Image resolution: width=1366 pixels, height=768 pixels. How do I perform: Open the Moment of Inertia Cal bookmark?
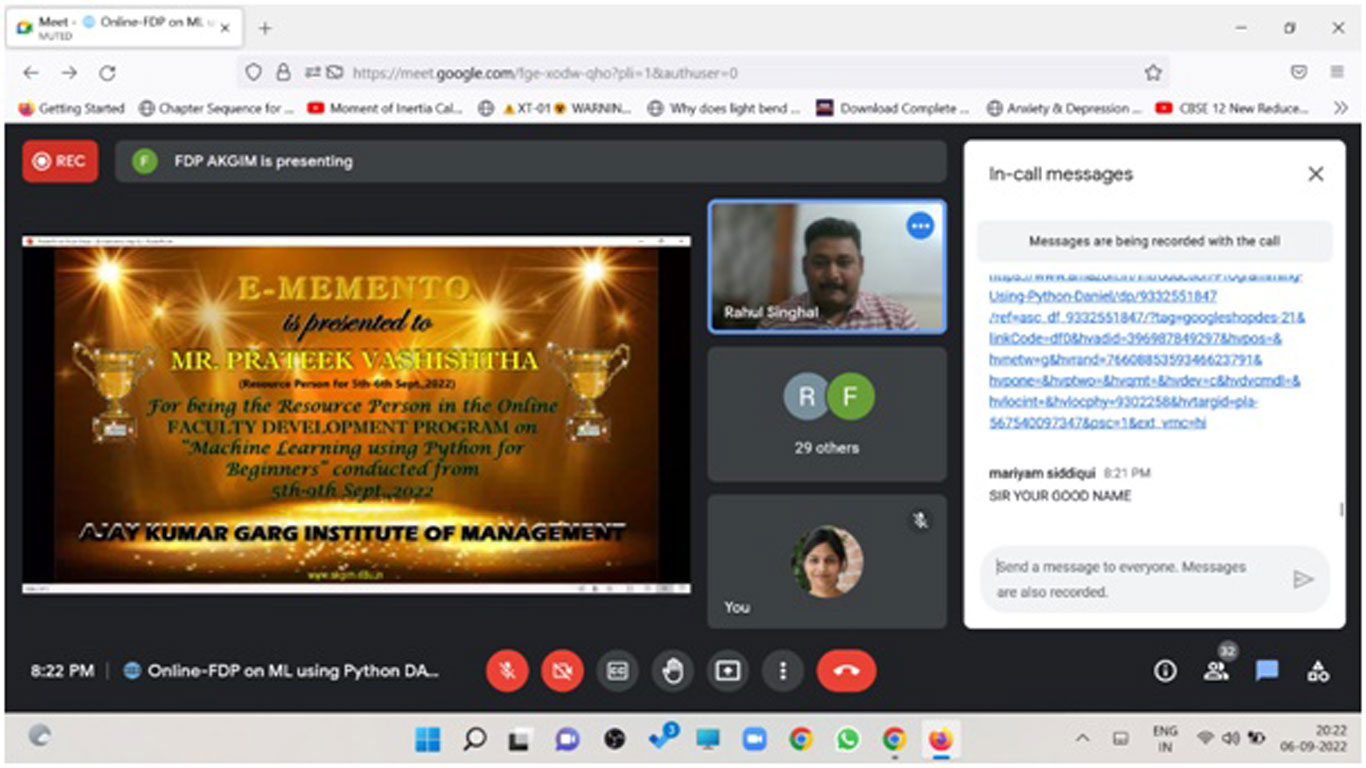coord(385,108)
